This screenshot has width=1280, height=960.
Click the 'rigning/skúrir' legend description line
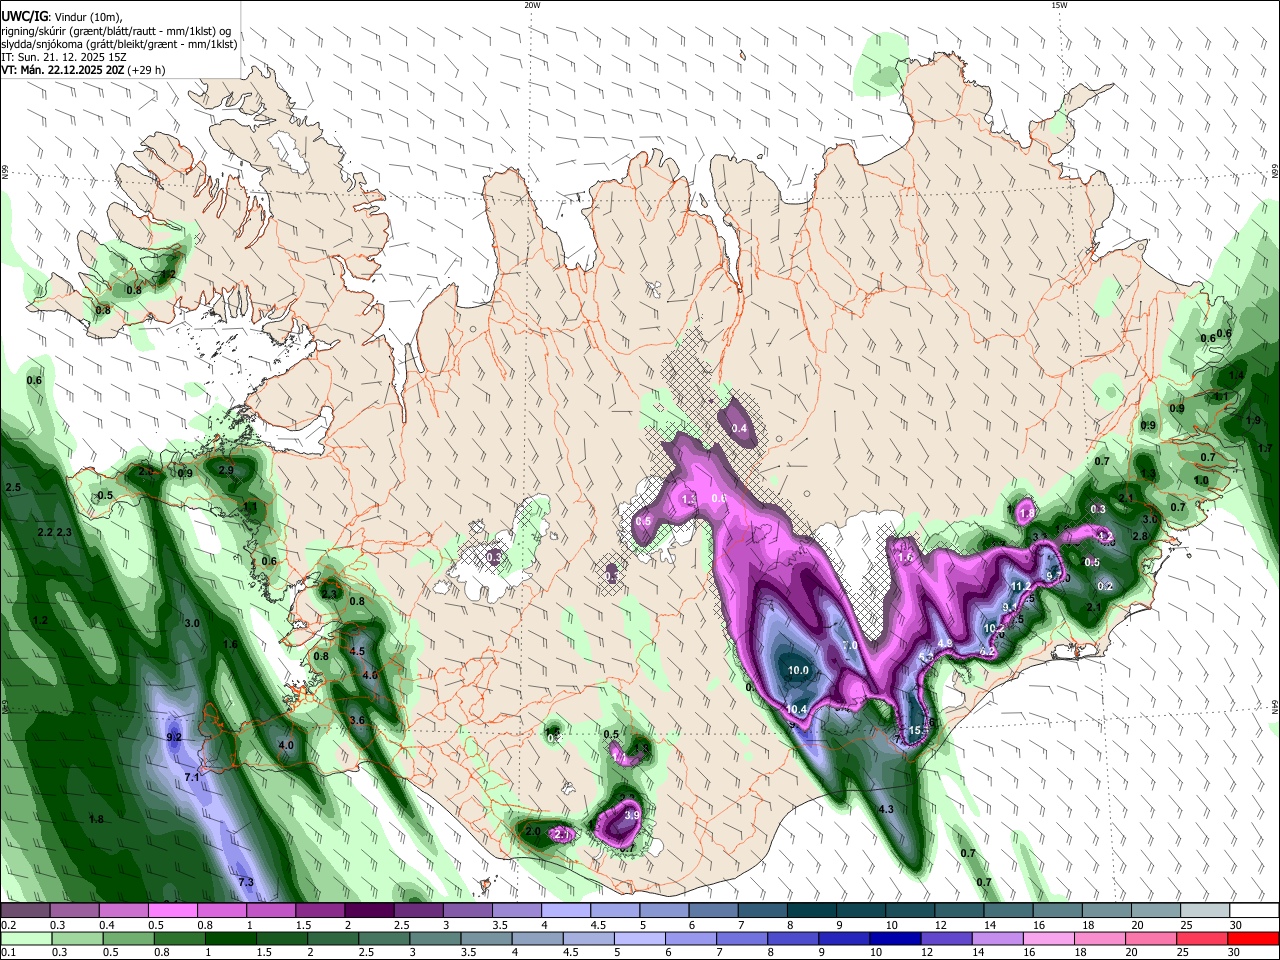[115, 31]
